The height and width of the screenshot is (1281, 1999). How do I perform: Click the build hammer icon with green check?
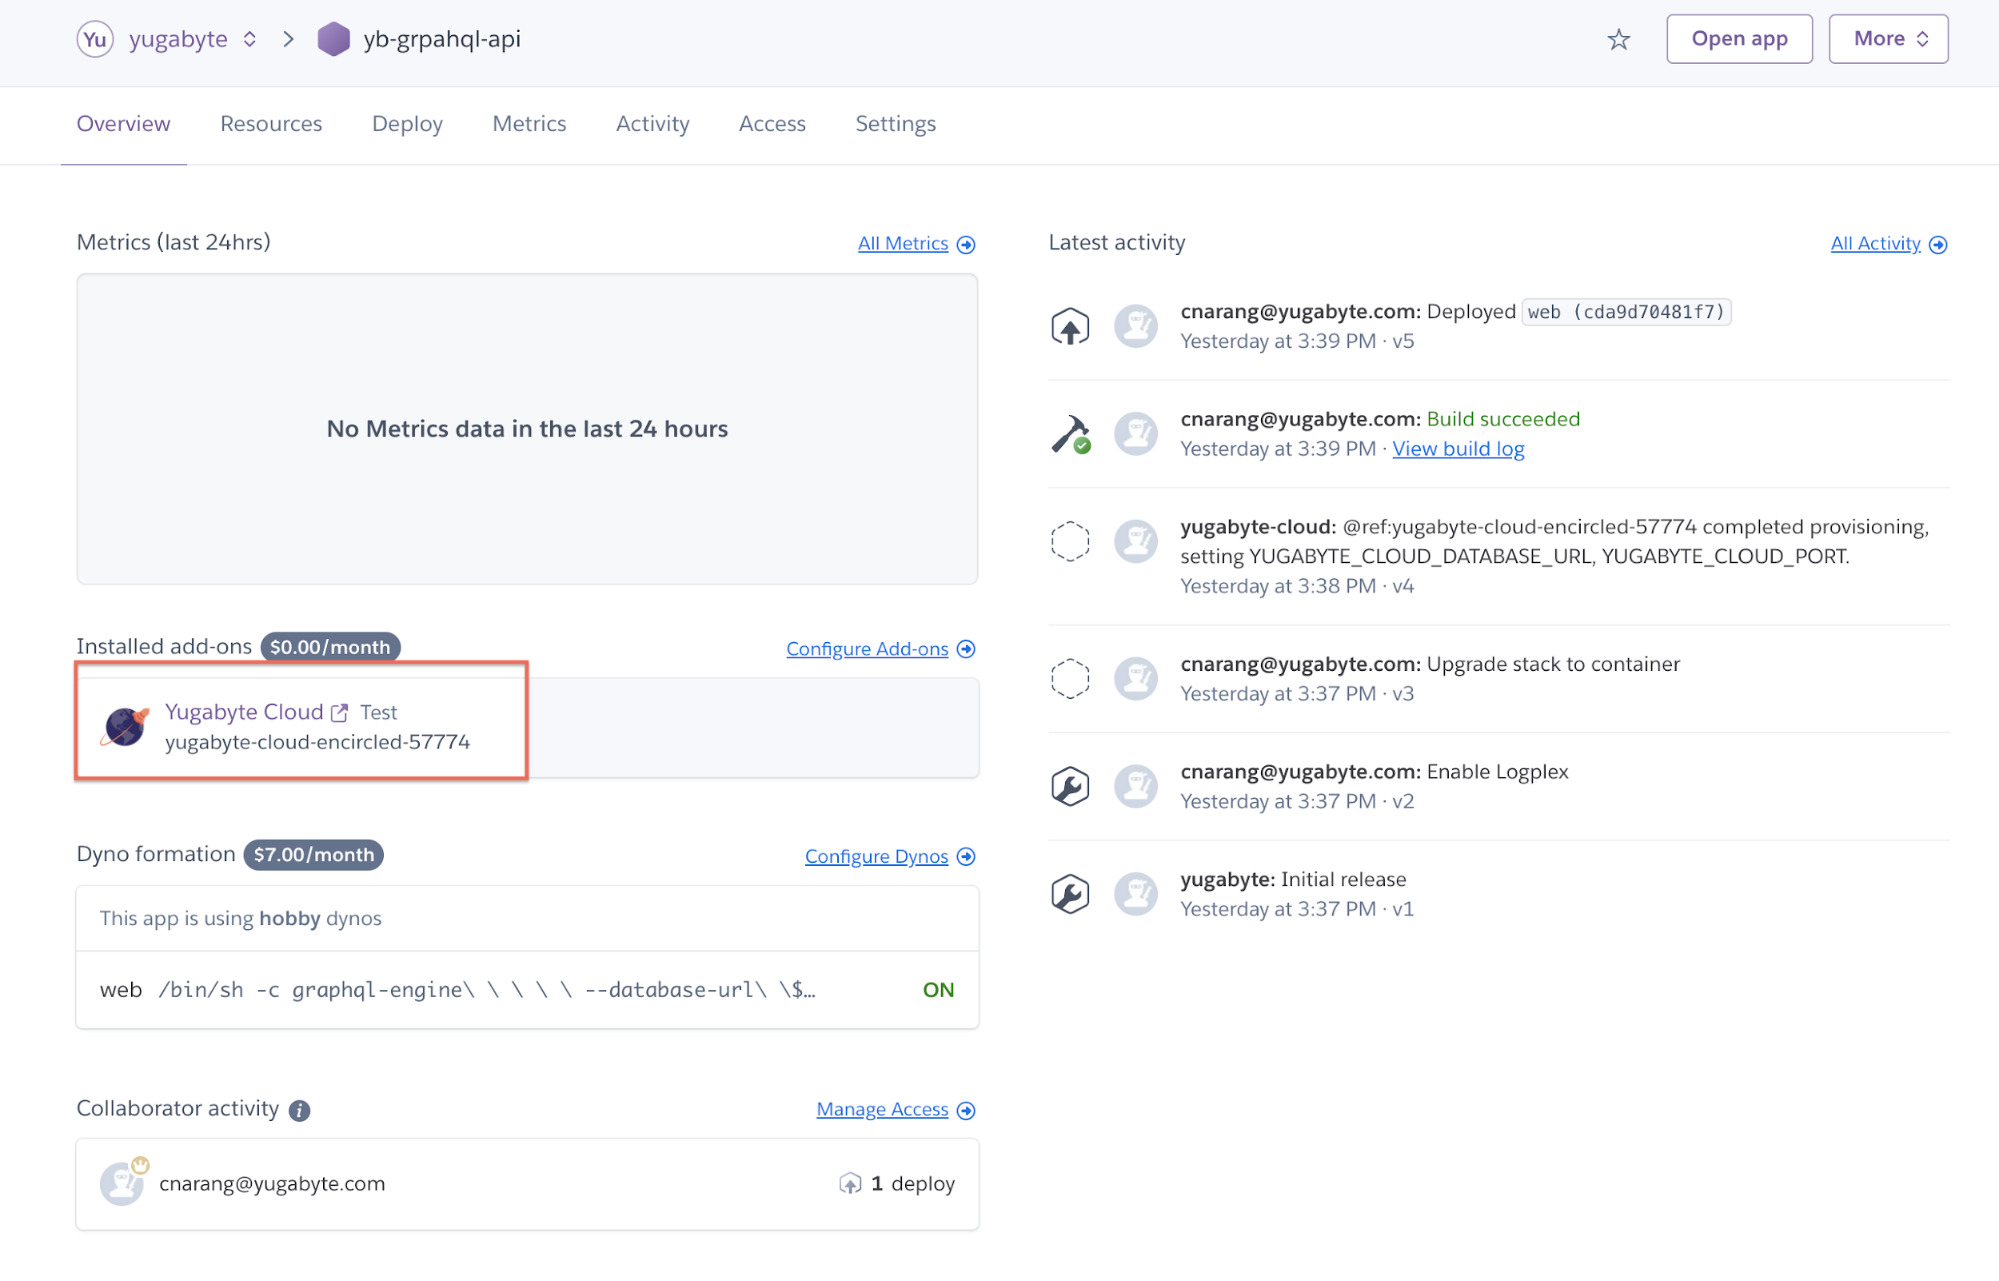pos(1070,435)
